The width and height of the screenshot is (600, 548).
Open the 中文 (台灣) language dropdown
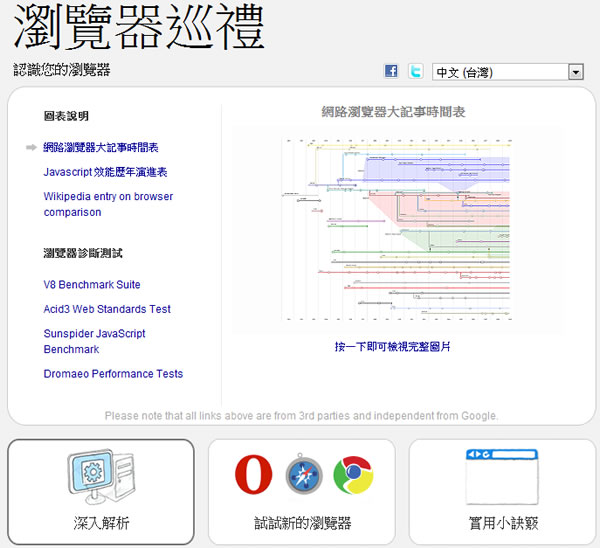click(x=507, y=72)
